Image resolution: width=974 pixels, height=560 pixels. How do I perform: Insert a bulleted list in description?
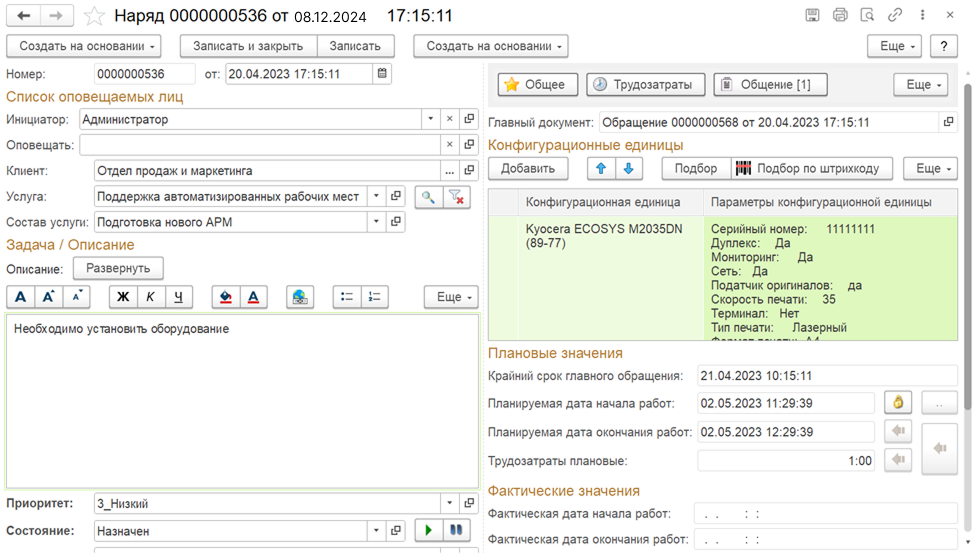(347, 297)
